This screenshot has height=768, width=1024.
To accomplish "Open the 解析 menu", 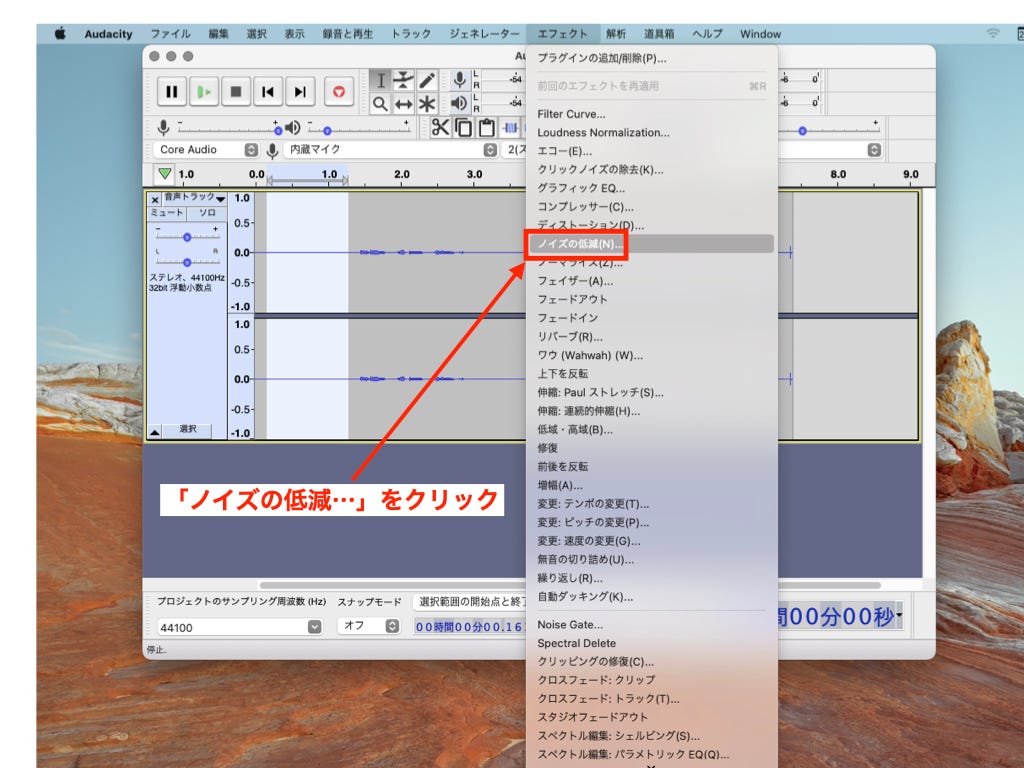I will tap(616, 34).
